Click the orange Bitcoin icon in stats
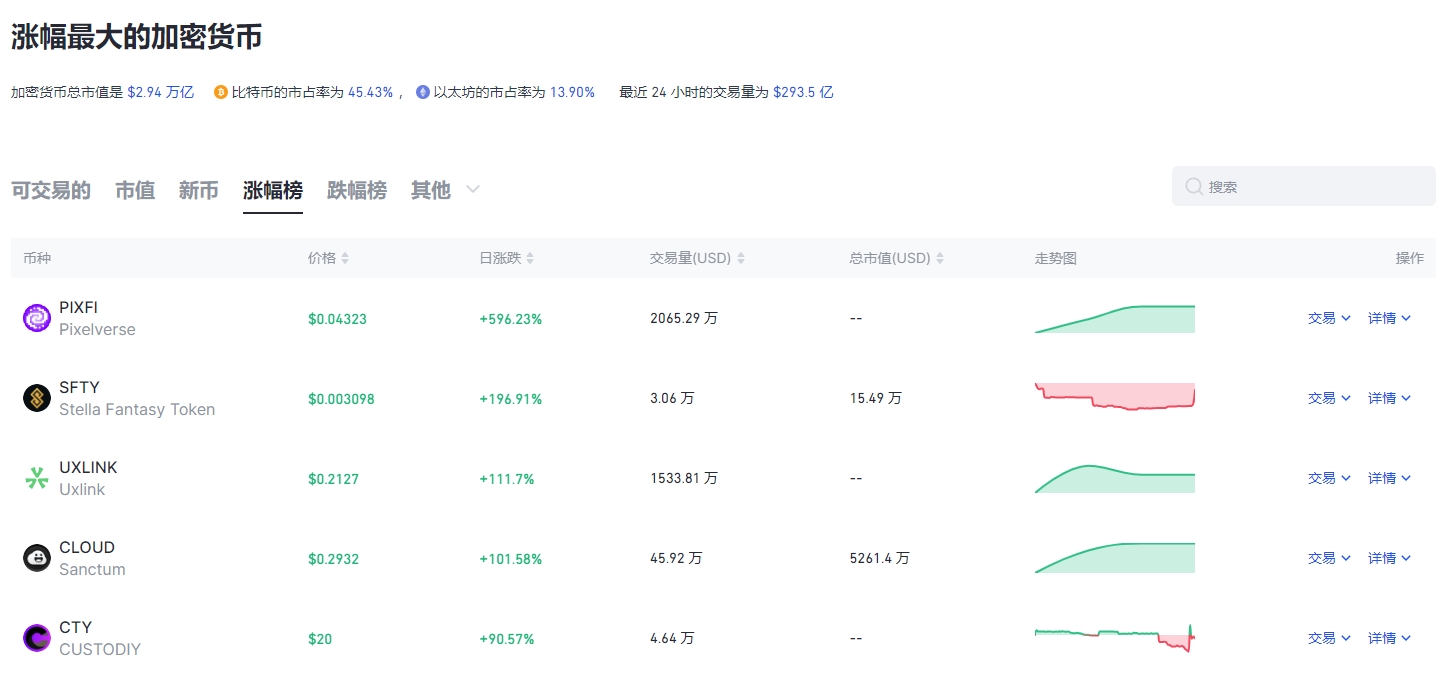This screenshot has height=680, width=1440. tap(221, 92)
